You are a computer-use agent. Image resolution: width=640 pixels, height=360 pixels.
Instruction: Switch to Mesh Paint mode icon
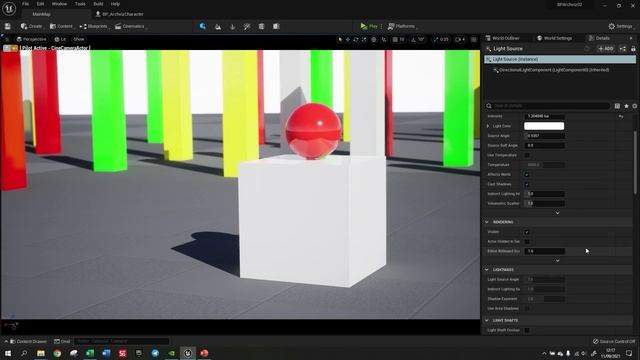click(x=247, y=27)
